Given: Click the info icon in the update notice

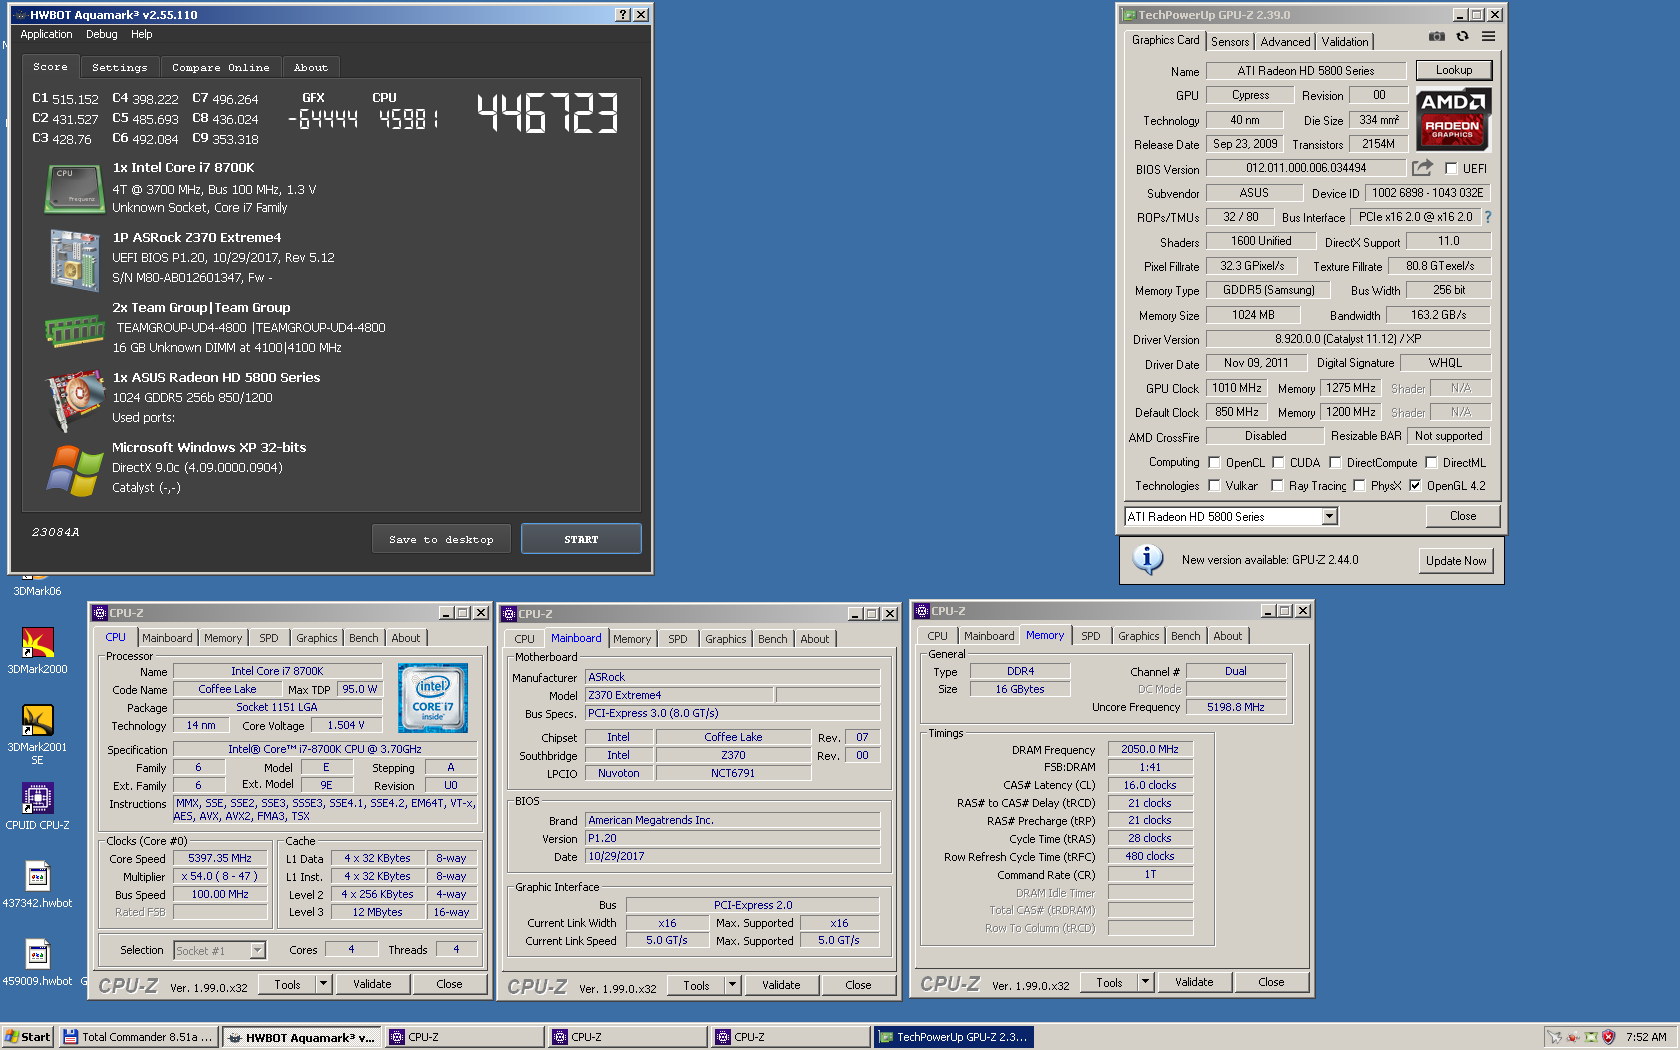Looking at the screenshot, I should (1147, 559).
